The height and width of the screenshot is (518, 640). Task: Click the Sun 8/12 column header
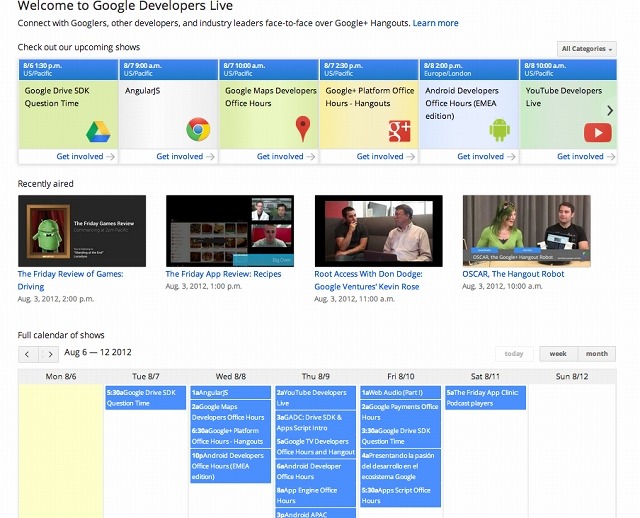pyautogui.click(x=572, y=376)
